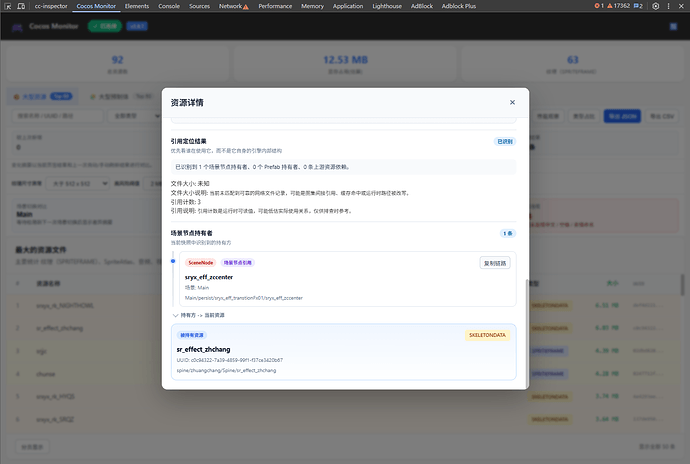This screenshot has height=464, width=690.
Task: Select node name sryx_eff_zccenter
Action: pyautogui.click(x=209, y=277)
